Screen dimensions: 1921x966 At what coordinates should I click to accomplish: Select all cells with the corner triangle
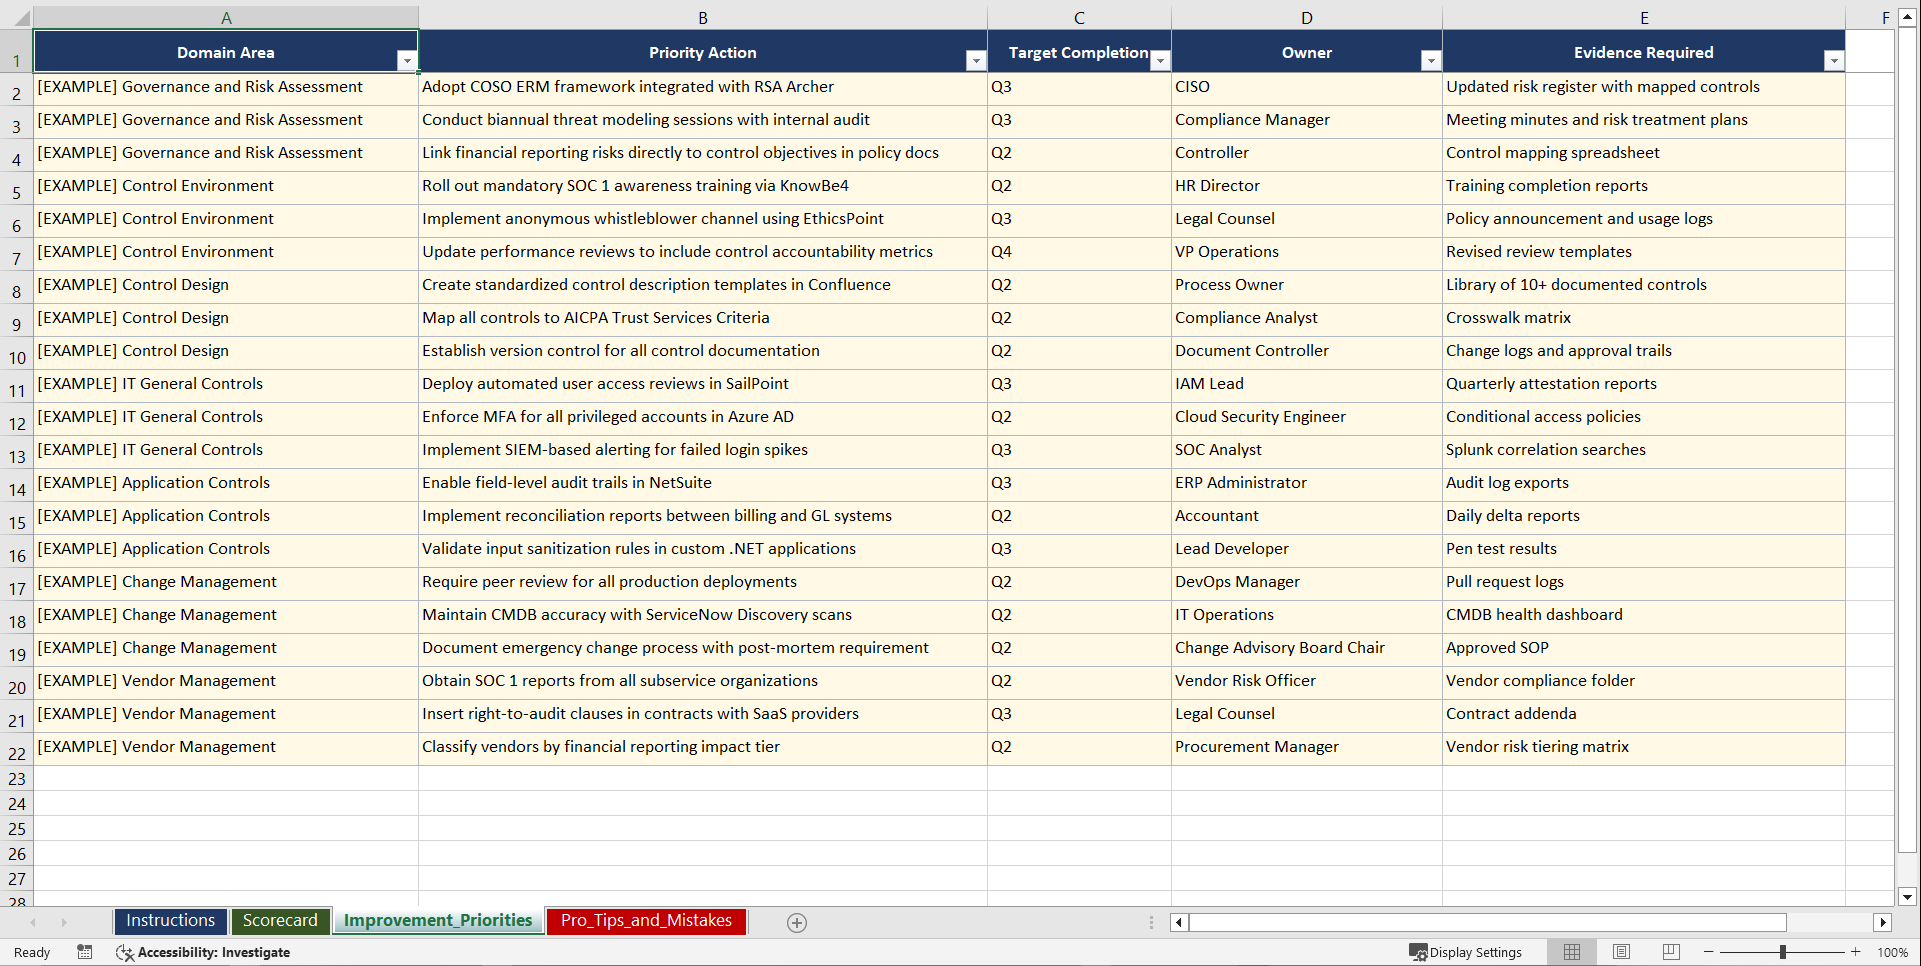[x=18, y=17]
